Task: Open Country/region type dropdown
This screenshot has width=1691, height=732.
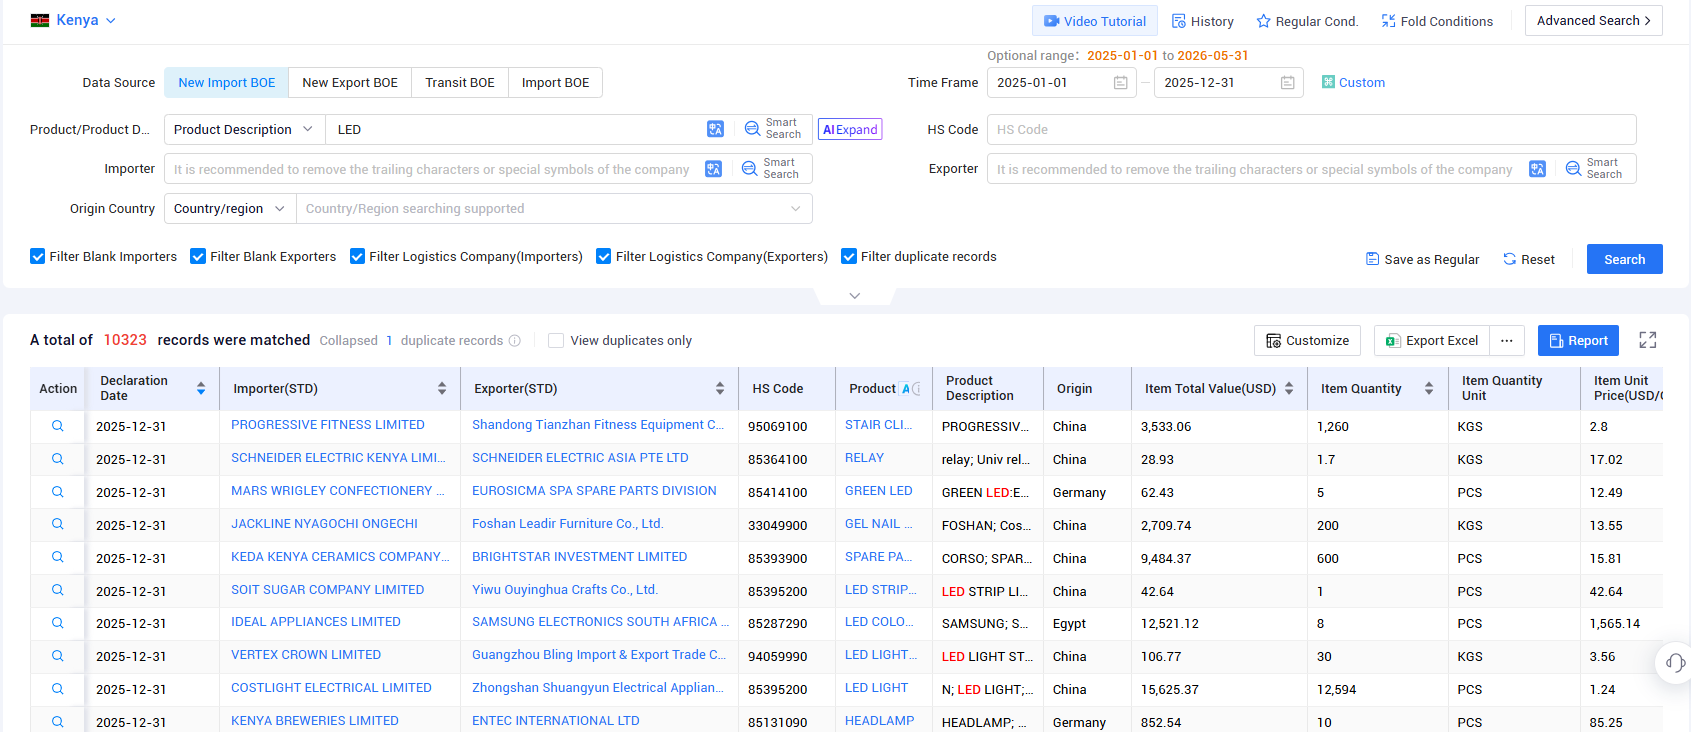Action: [x=230, y=209]
